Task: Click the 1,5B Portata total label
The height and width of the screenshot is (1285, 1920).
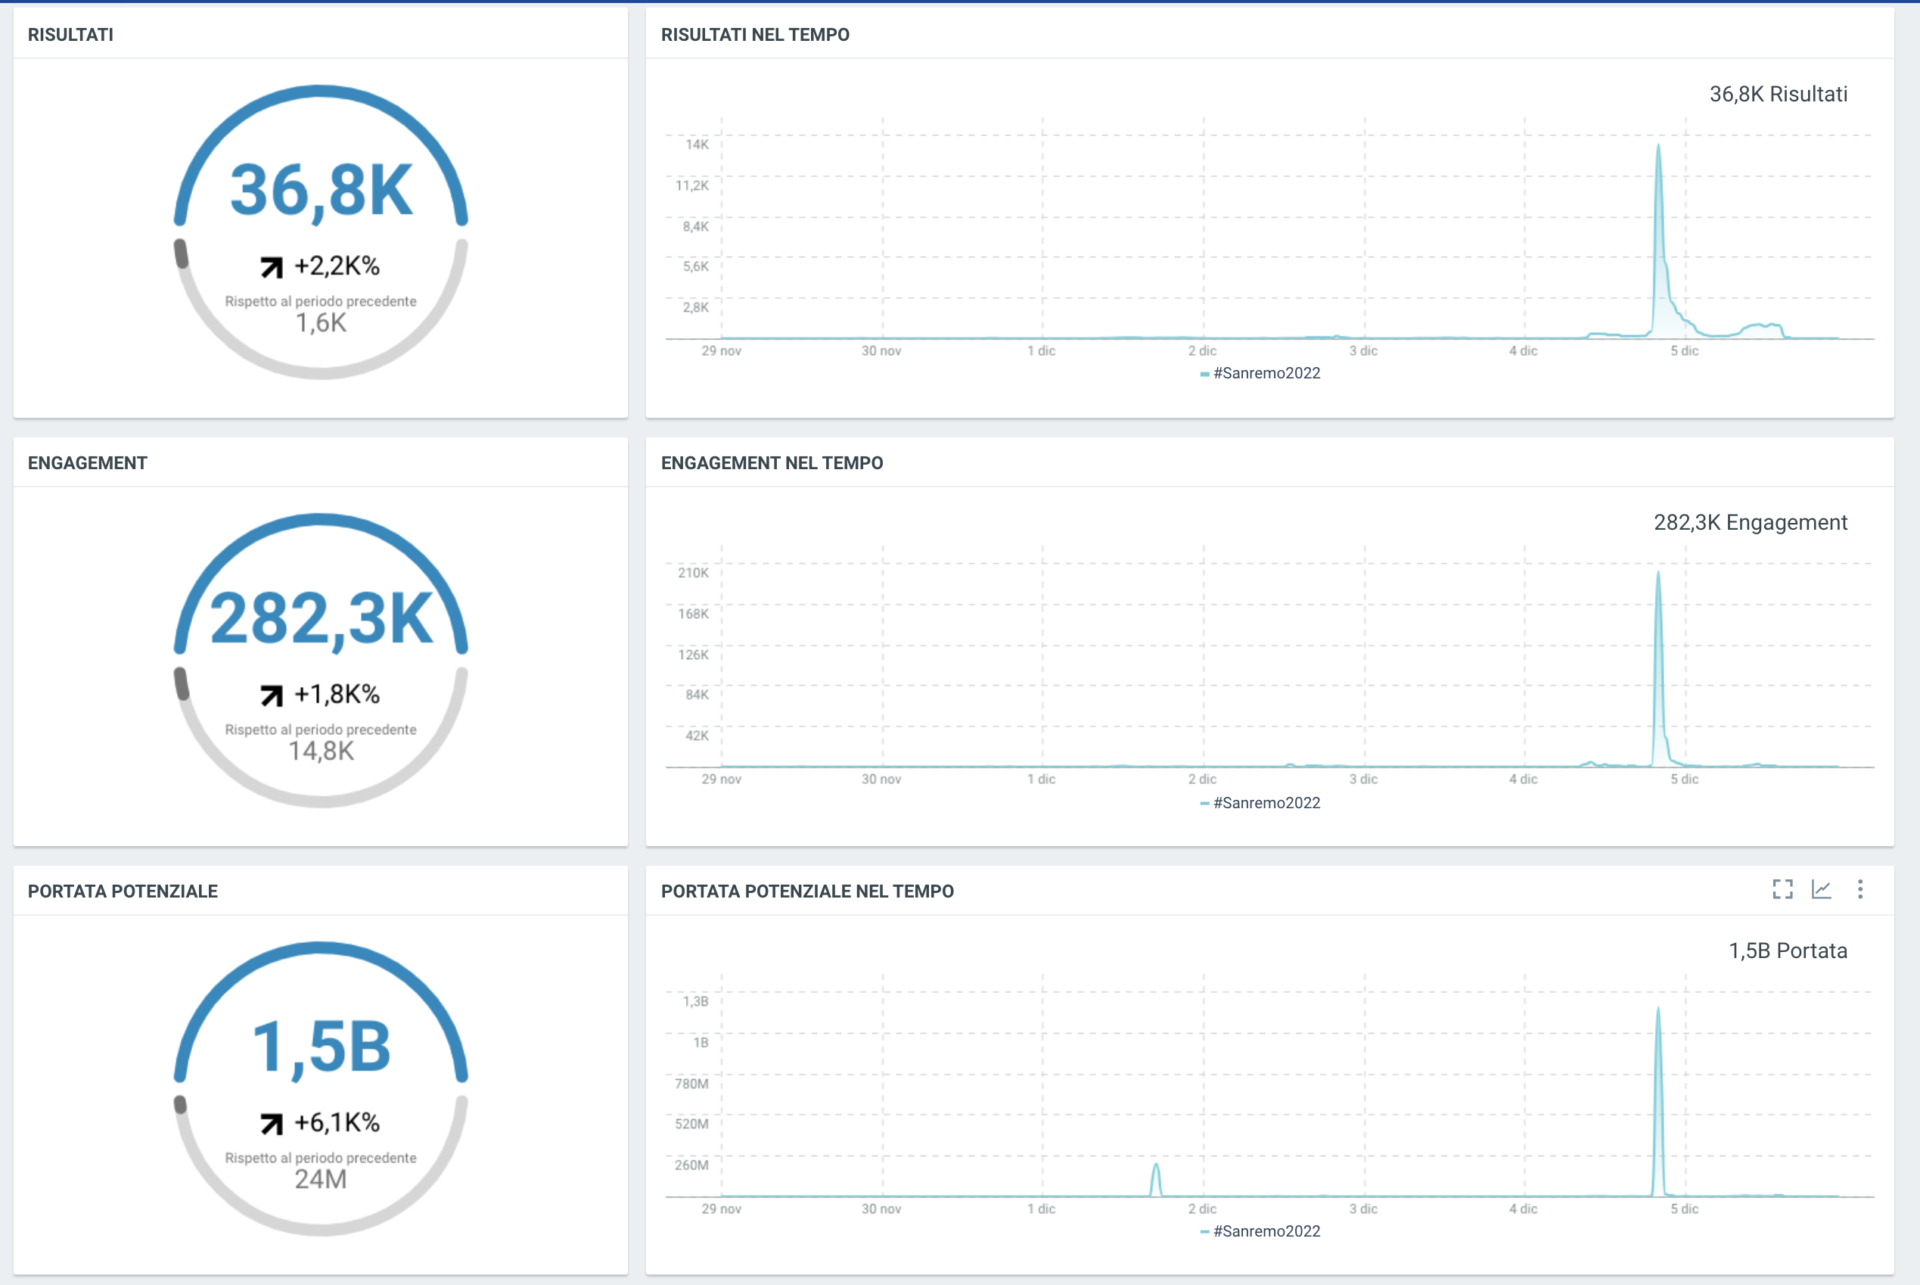Action: [x=1788, y=950]
